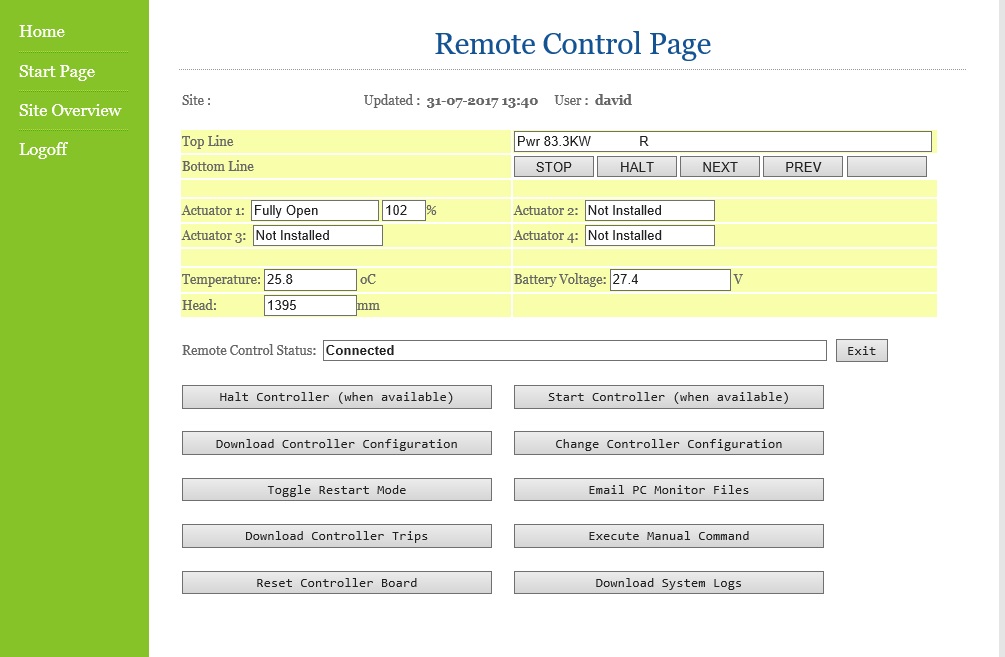Click the NEXT button
Viewport: 1005px width, 657px height.
(720, 167)
